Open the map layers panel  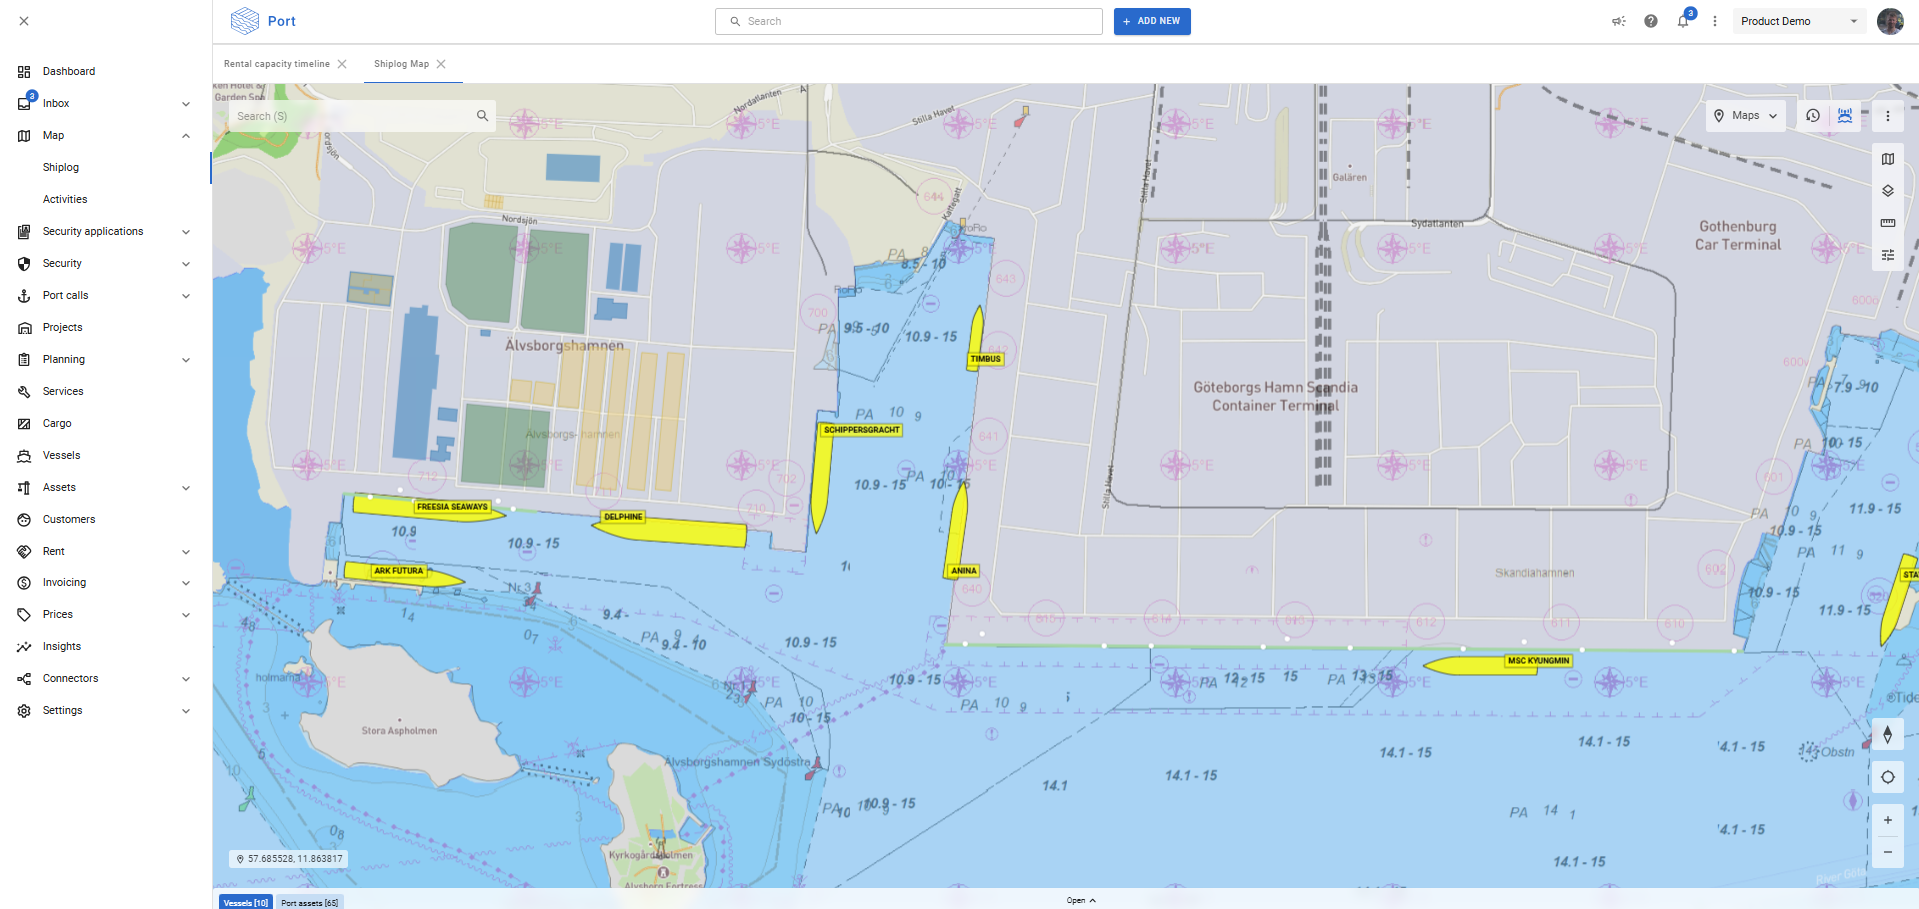tap(1887, 191)
